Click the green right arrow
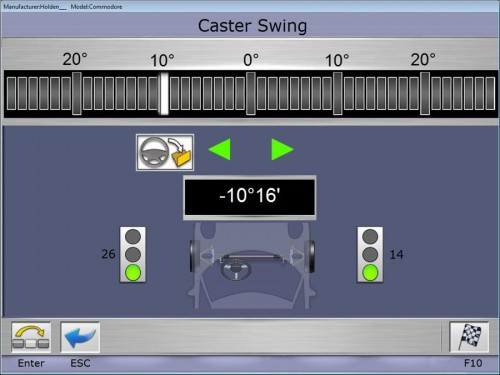The width and height of the screenshot is (500, 375). (x=282, y=150)
